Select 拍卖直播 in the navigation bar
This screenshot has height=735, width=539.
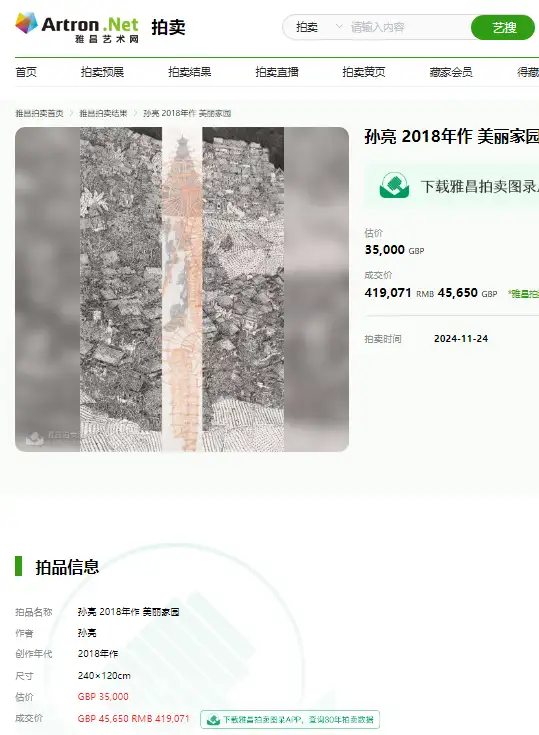(277, 72)
